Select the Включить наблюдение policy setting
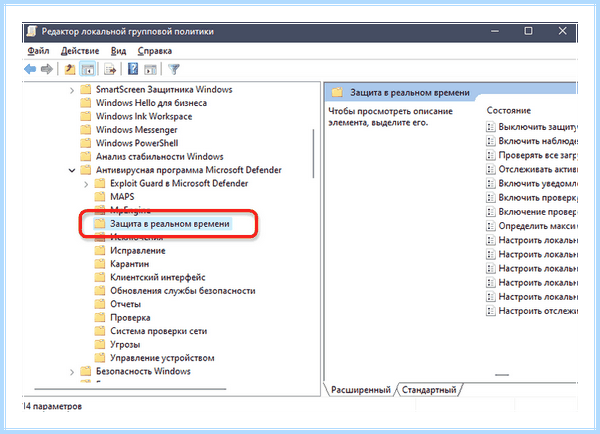This screenshot has width=600, height=434. point(538,141)
